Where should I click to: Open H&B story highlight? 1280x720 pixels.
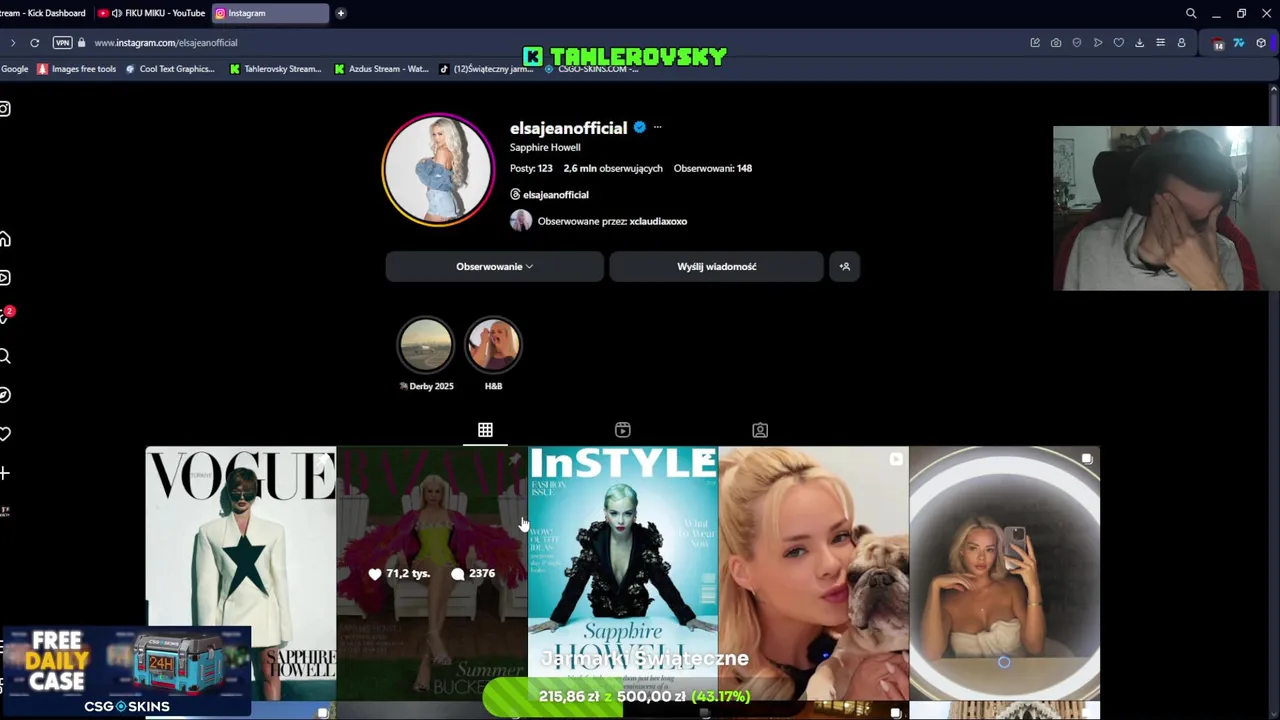pyautogui.click(x=493, y=354)
